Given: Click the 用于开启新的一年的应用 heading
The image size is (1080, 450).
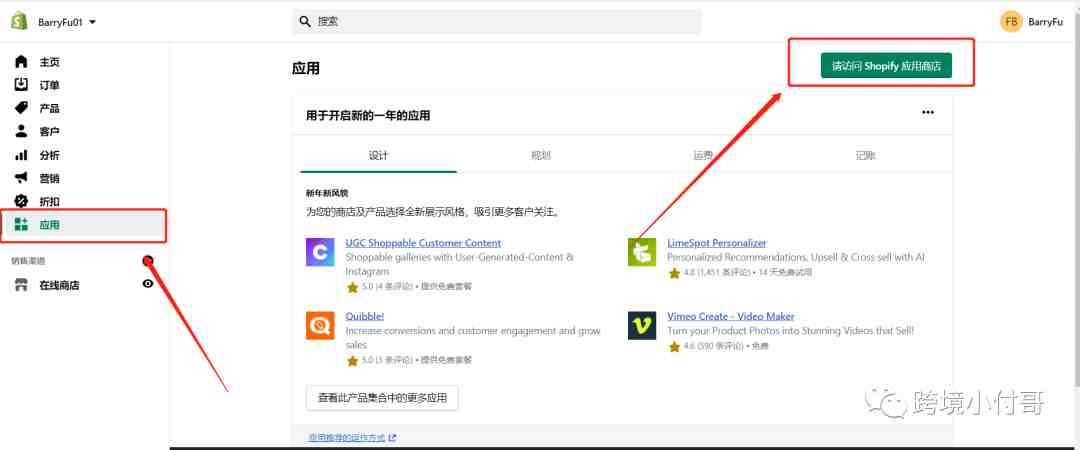Looking at the screenshot, I should coord(368,116).
